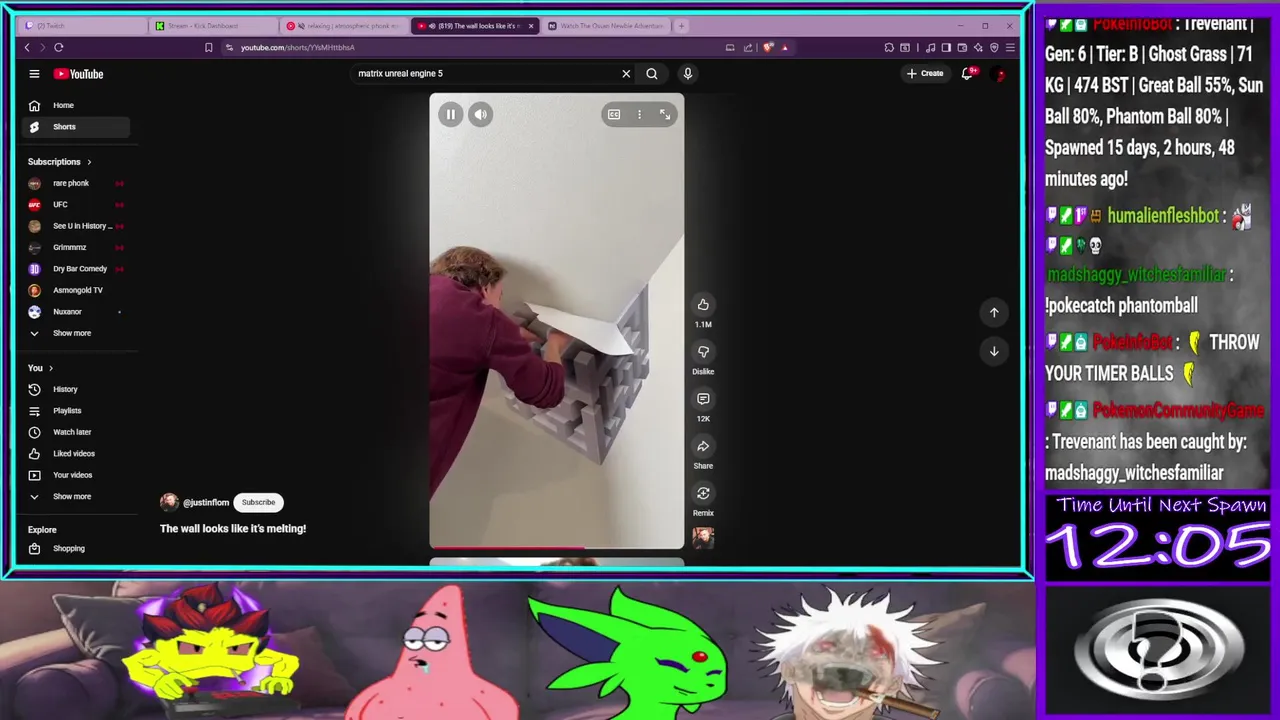Click the Create button
Screen dimensions: 1280x720
(x=925, y=73)
